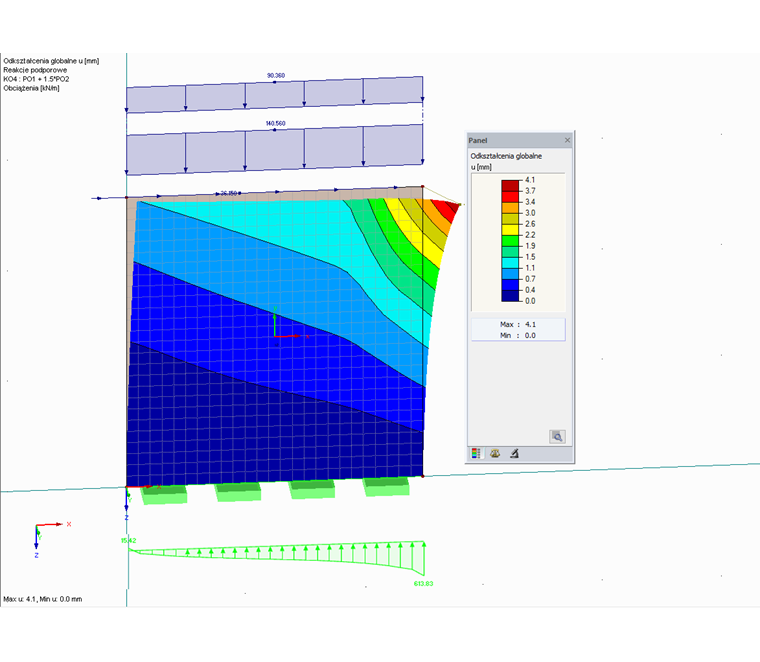
Task: Select the dark red 4.1 legend swatch
Action: click(x=510, y=186)
